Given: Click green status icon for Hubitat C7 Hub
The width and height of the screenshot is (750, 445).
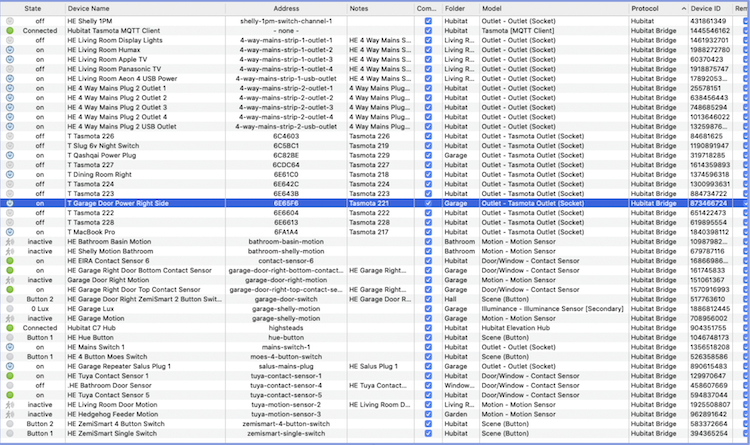Looking at the screenshot, I should tap(10, 328).
